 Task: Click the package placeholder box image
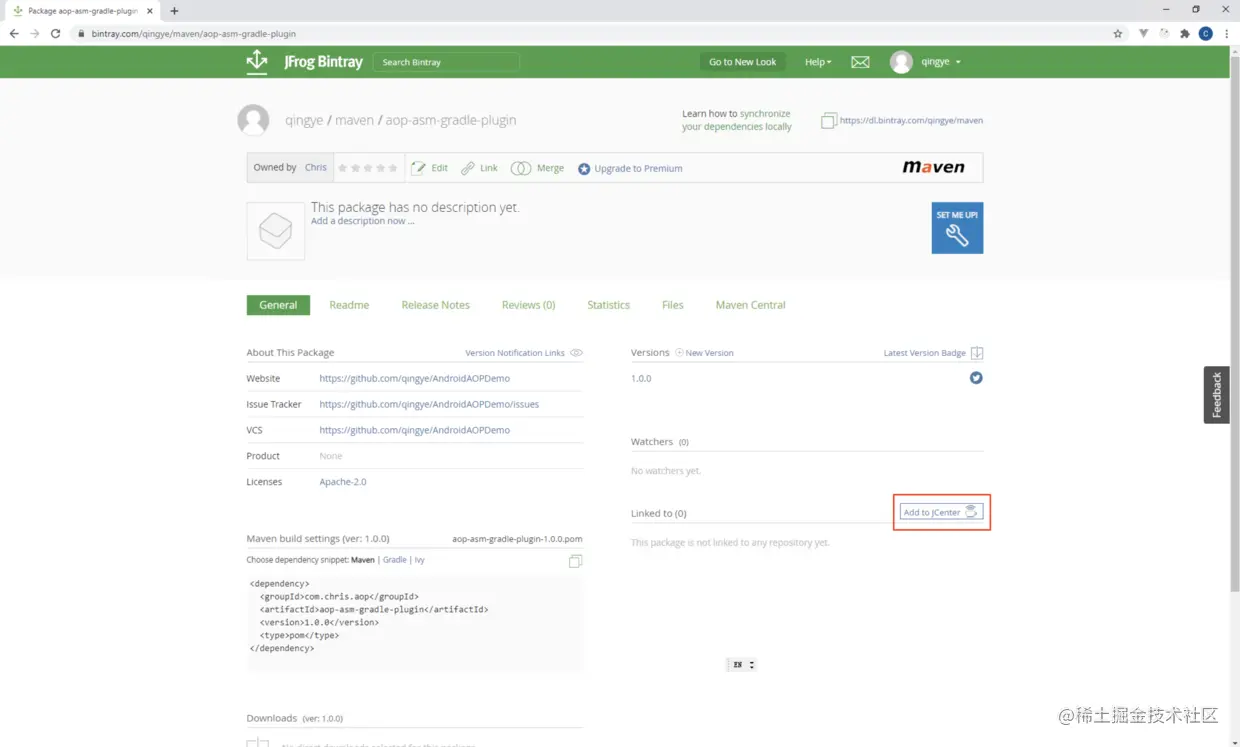coord(275,231)
